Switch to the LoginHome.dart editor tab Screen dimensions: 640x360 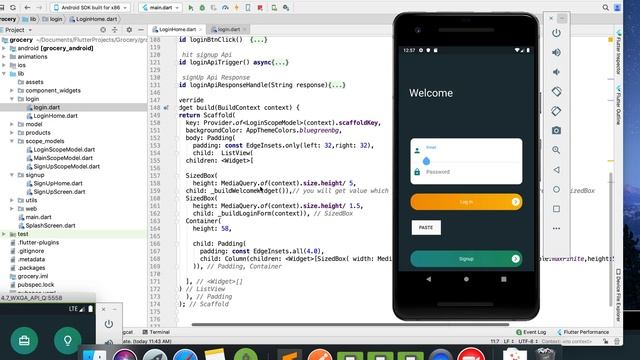(177, 29)
